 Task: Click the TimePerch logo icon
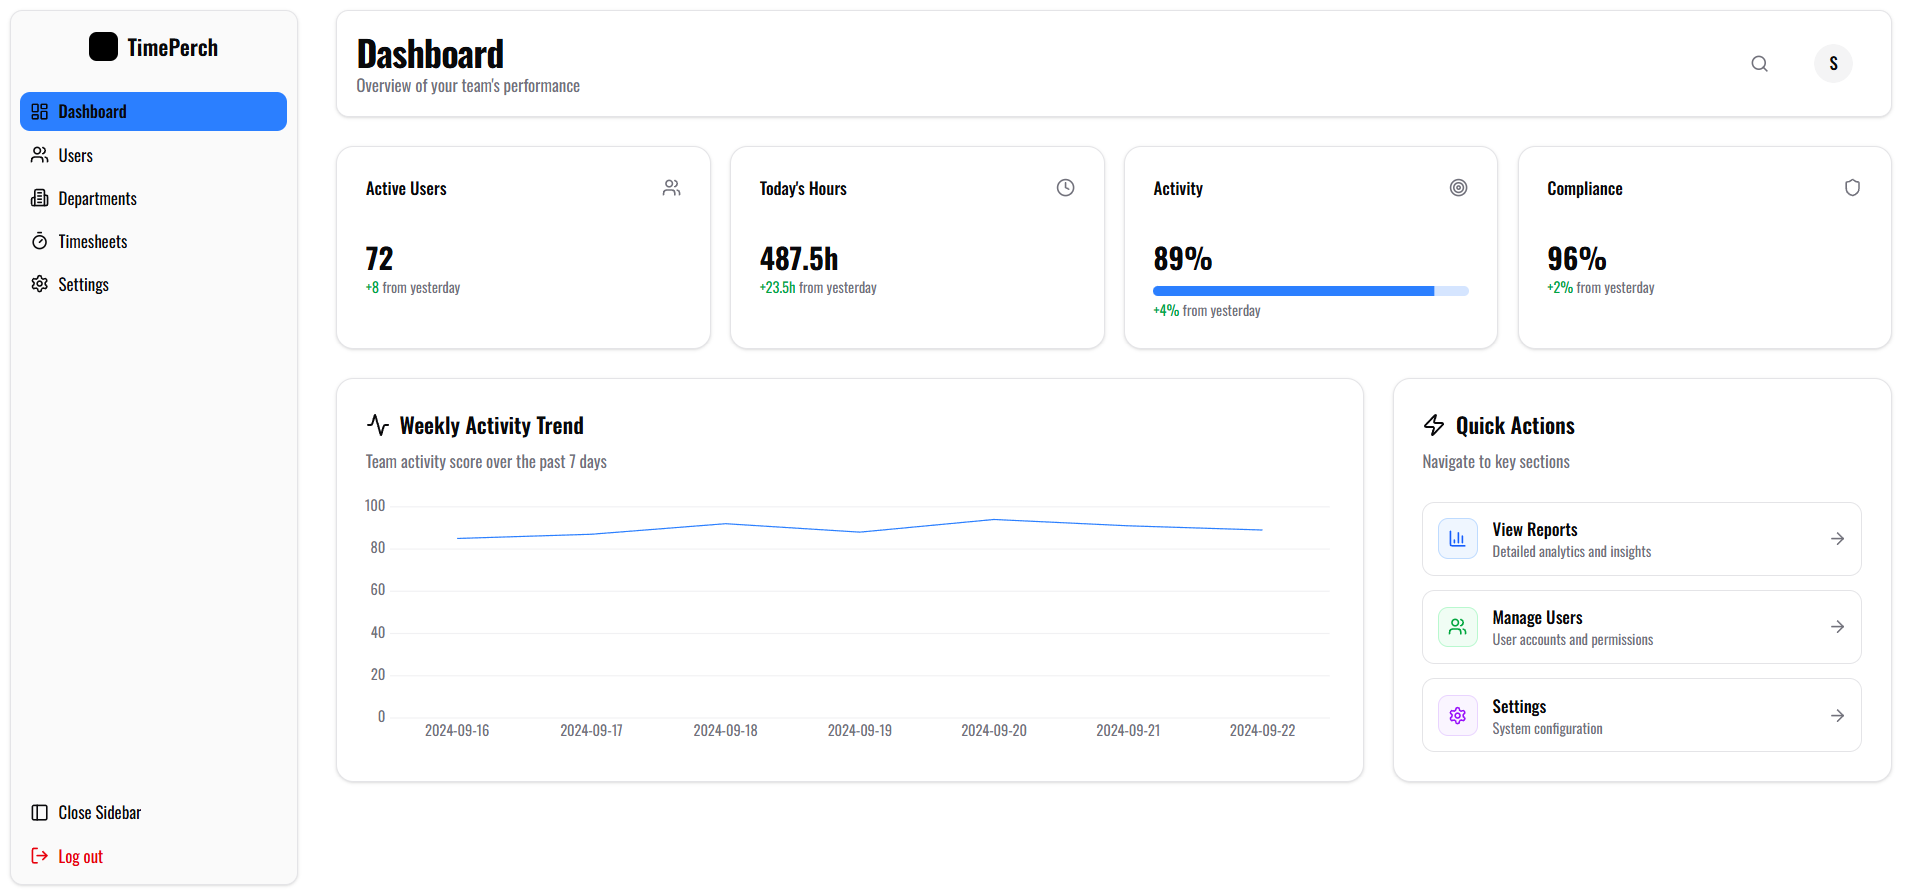(103, 47)
